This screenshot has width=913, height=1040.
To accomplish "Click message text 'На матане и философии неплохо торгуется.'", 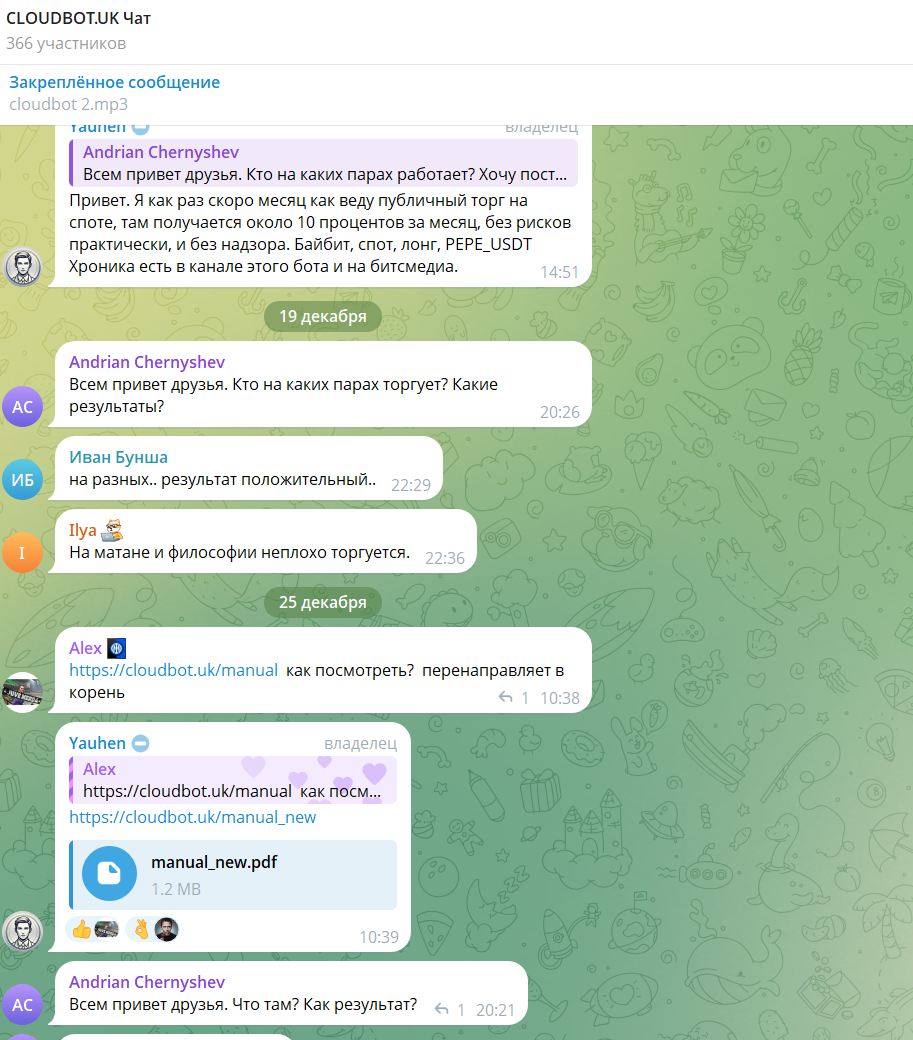I will [239, 552].
